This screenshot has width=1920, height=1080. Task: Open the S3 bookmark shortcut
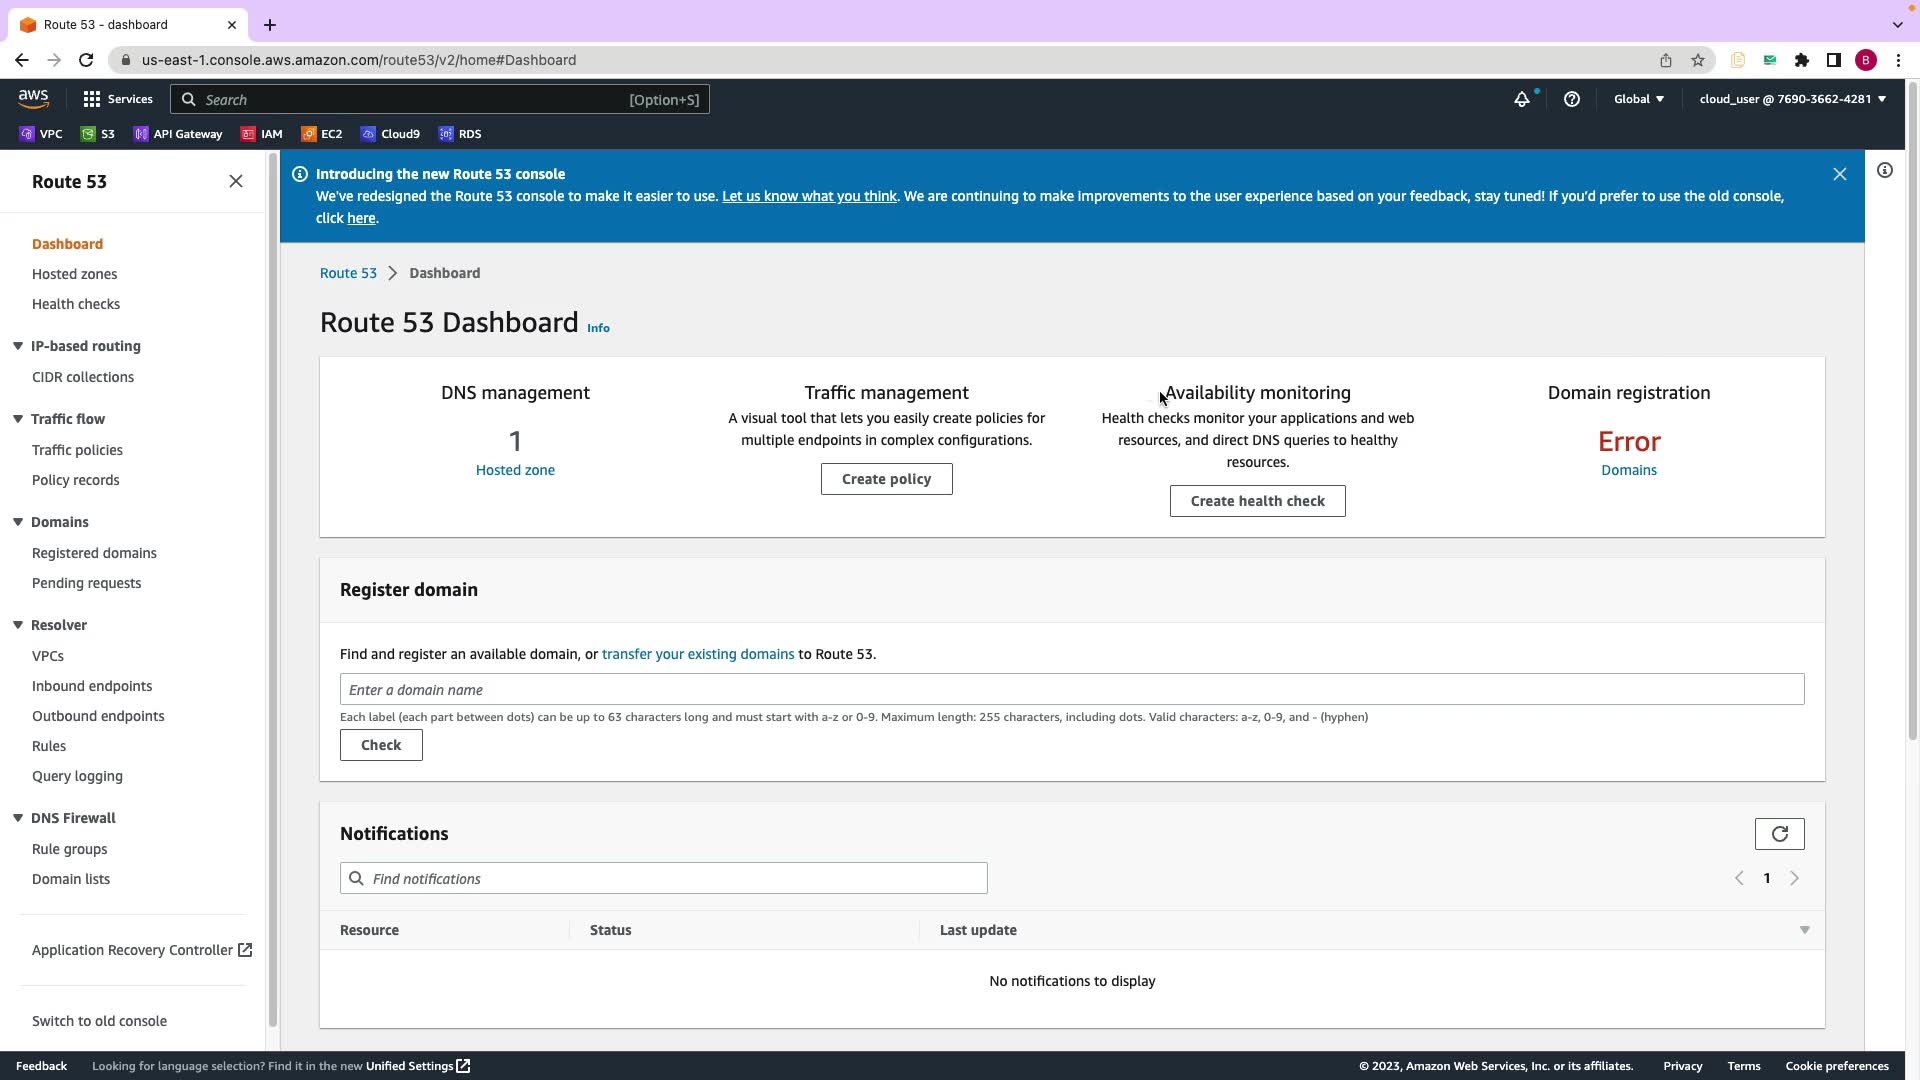pyautogui.click(x=98, y=134)
